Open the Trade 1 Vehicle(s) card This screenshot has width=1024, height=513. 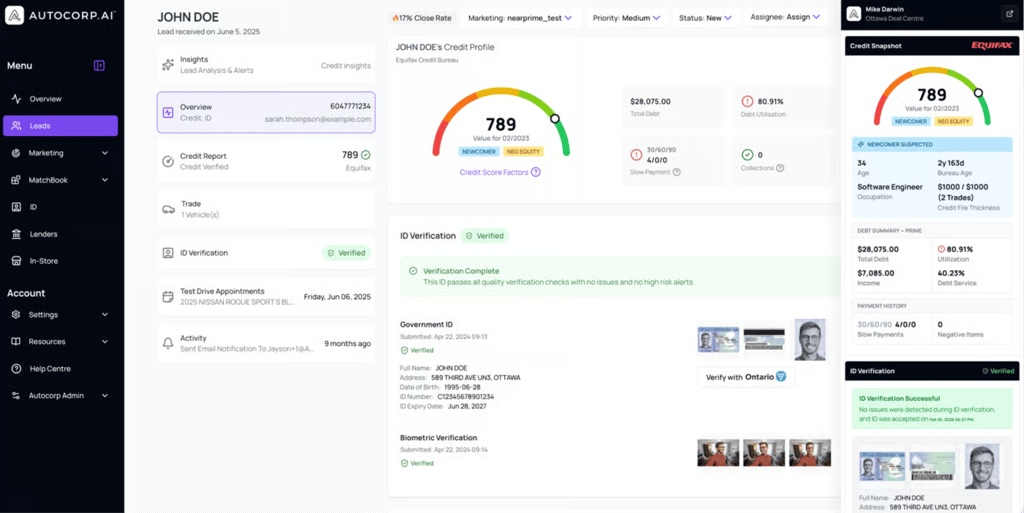(x=266, y=209)
